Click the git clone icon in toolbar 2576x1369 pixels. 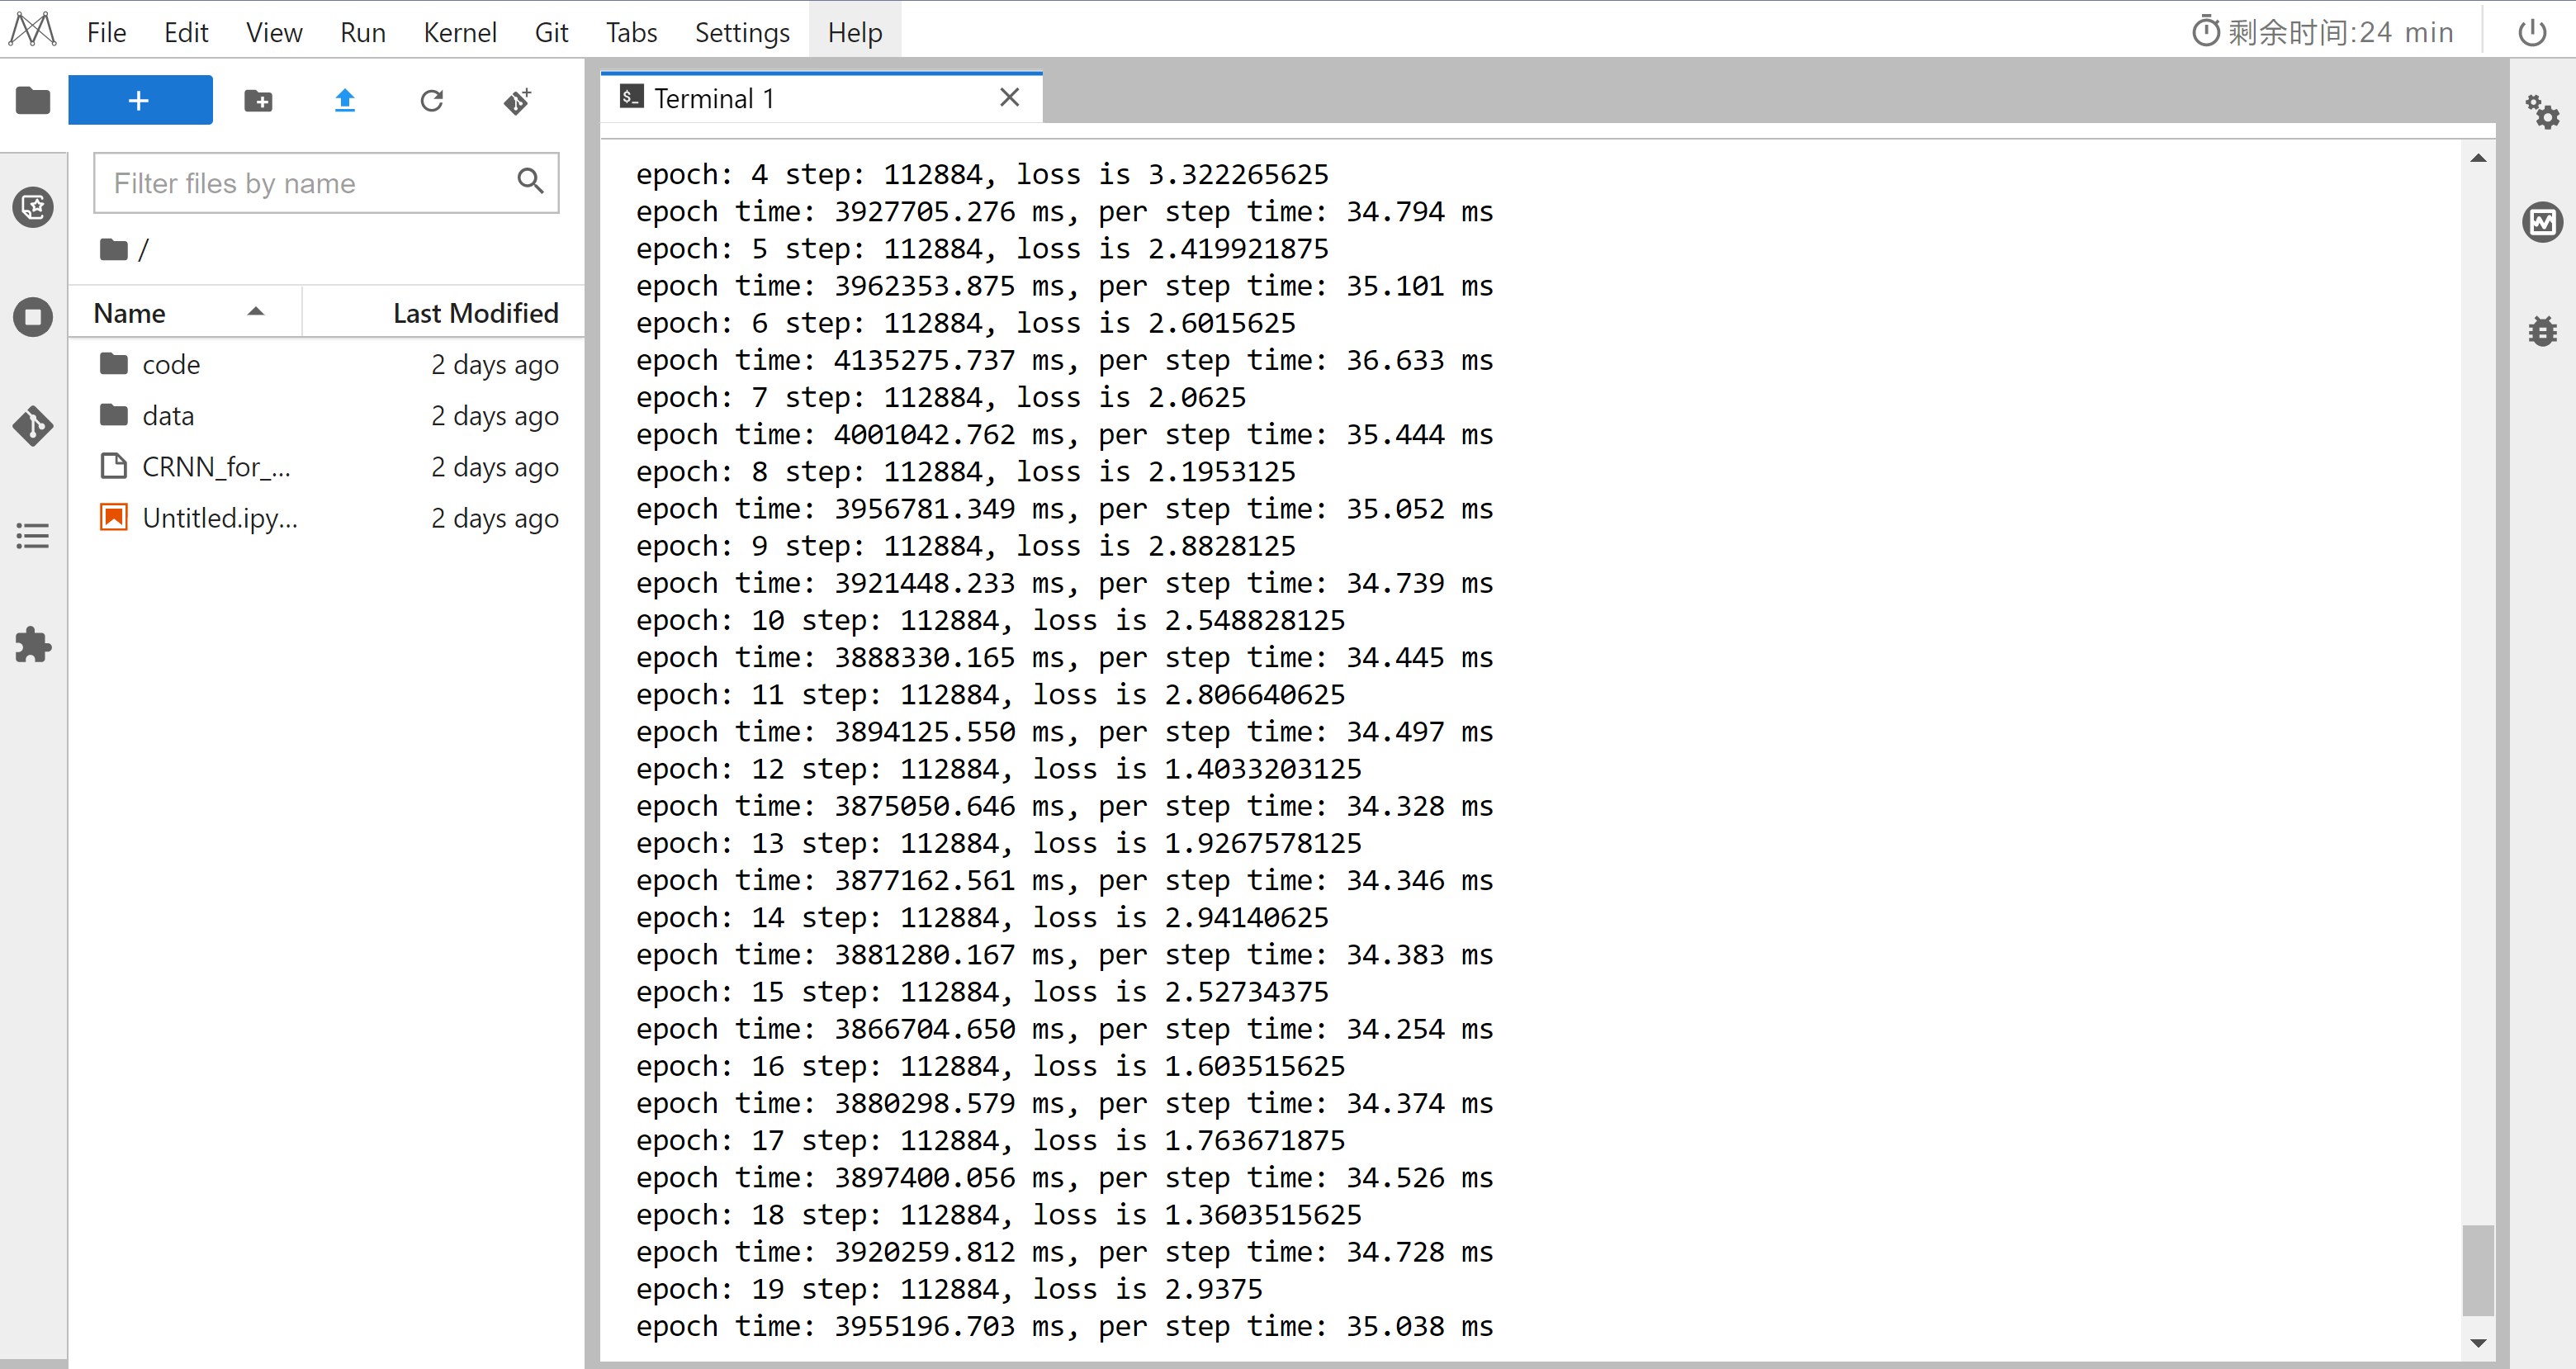tap(518, 100)
